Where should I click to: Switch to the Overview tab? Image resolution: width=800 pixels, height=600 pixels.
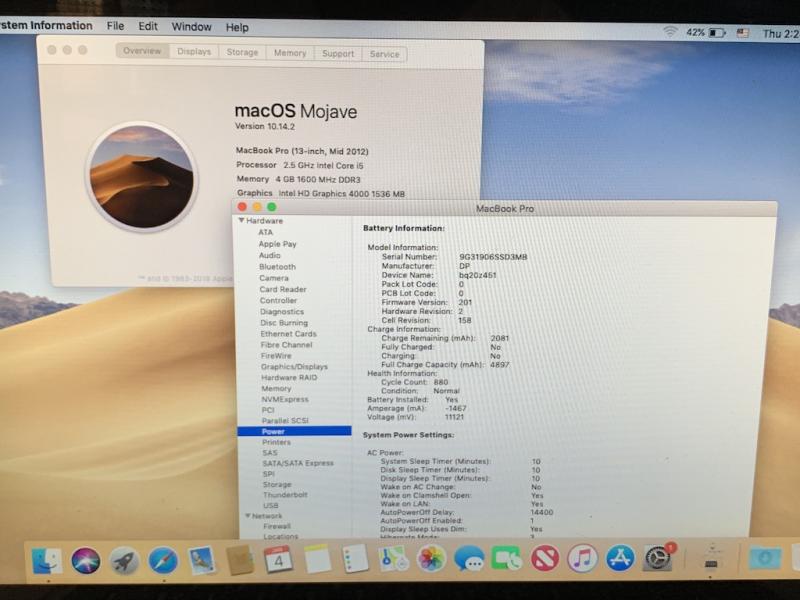[x=142, y=51]
